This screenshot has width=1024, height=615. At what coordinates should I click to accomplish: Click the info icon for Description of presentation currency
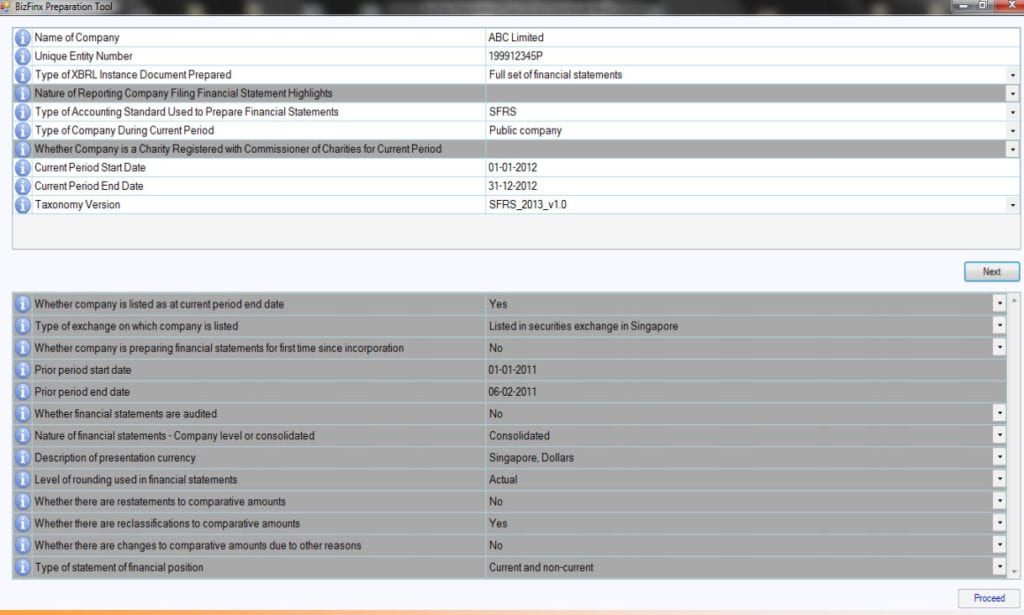point(21,457)
